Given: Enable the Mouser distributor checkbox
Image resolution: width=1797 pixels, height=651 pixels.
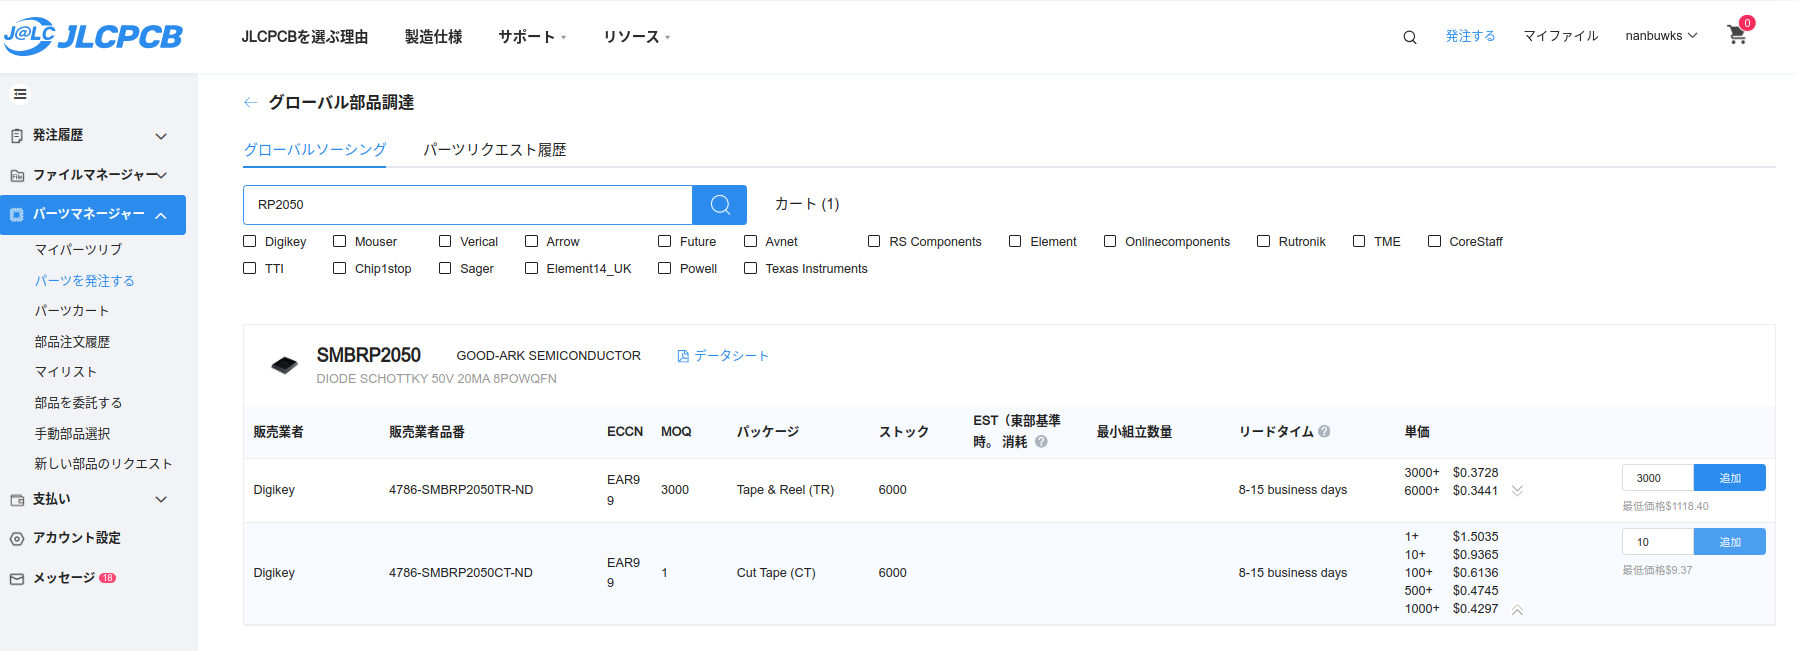Looking at the screenshot, I should [x=340, y=241].
